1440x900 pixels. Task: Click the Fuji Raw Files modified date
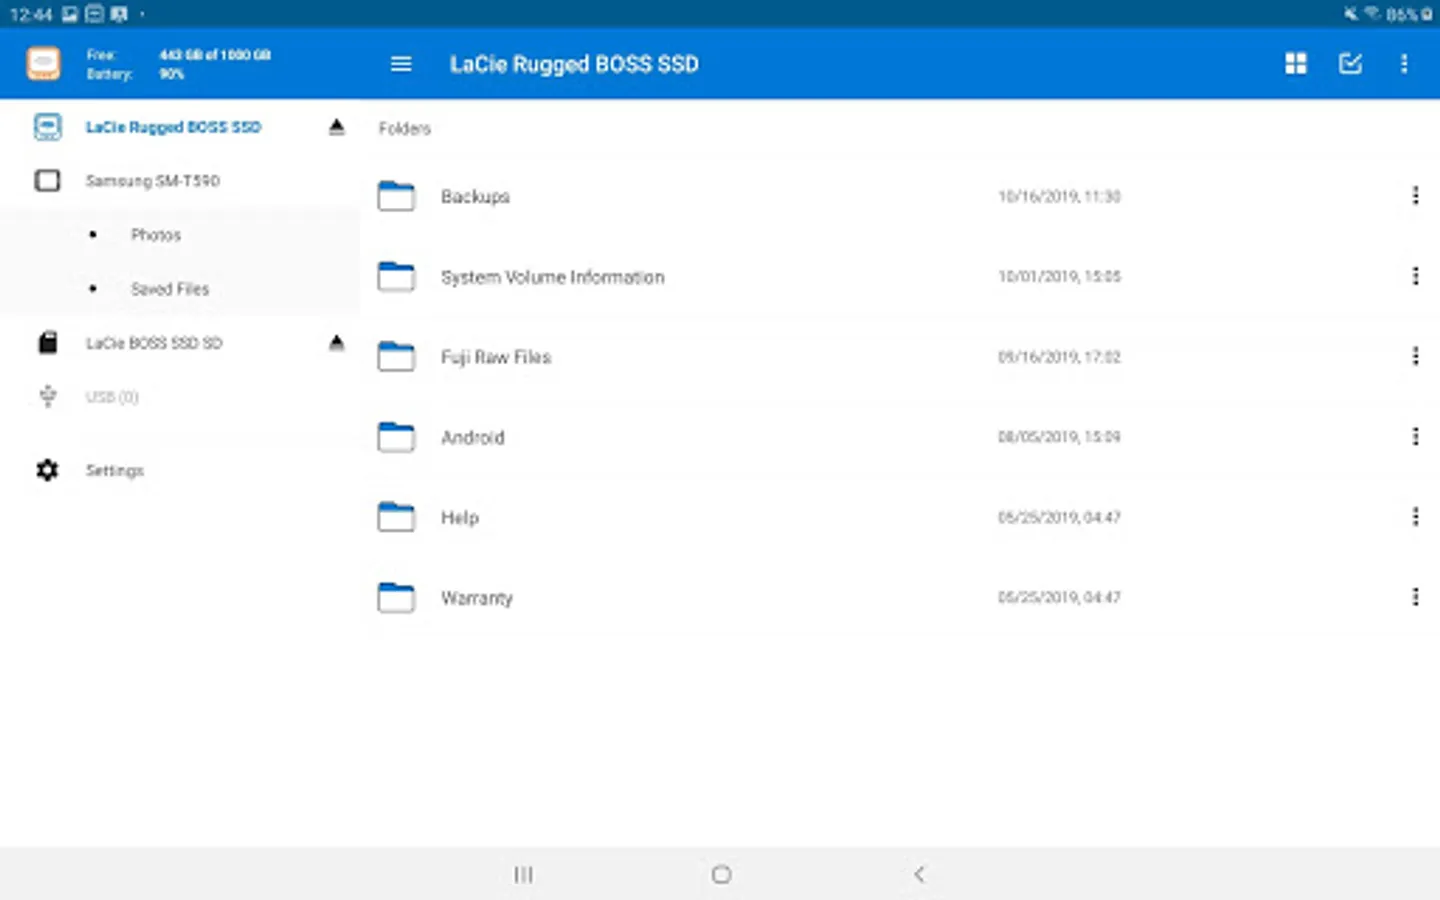point(1059,357)
